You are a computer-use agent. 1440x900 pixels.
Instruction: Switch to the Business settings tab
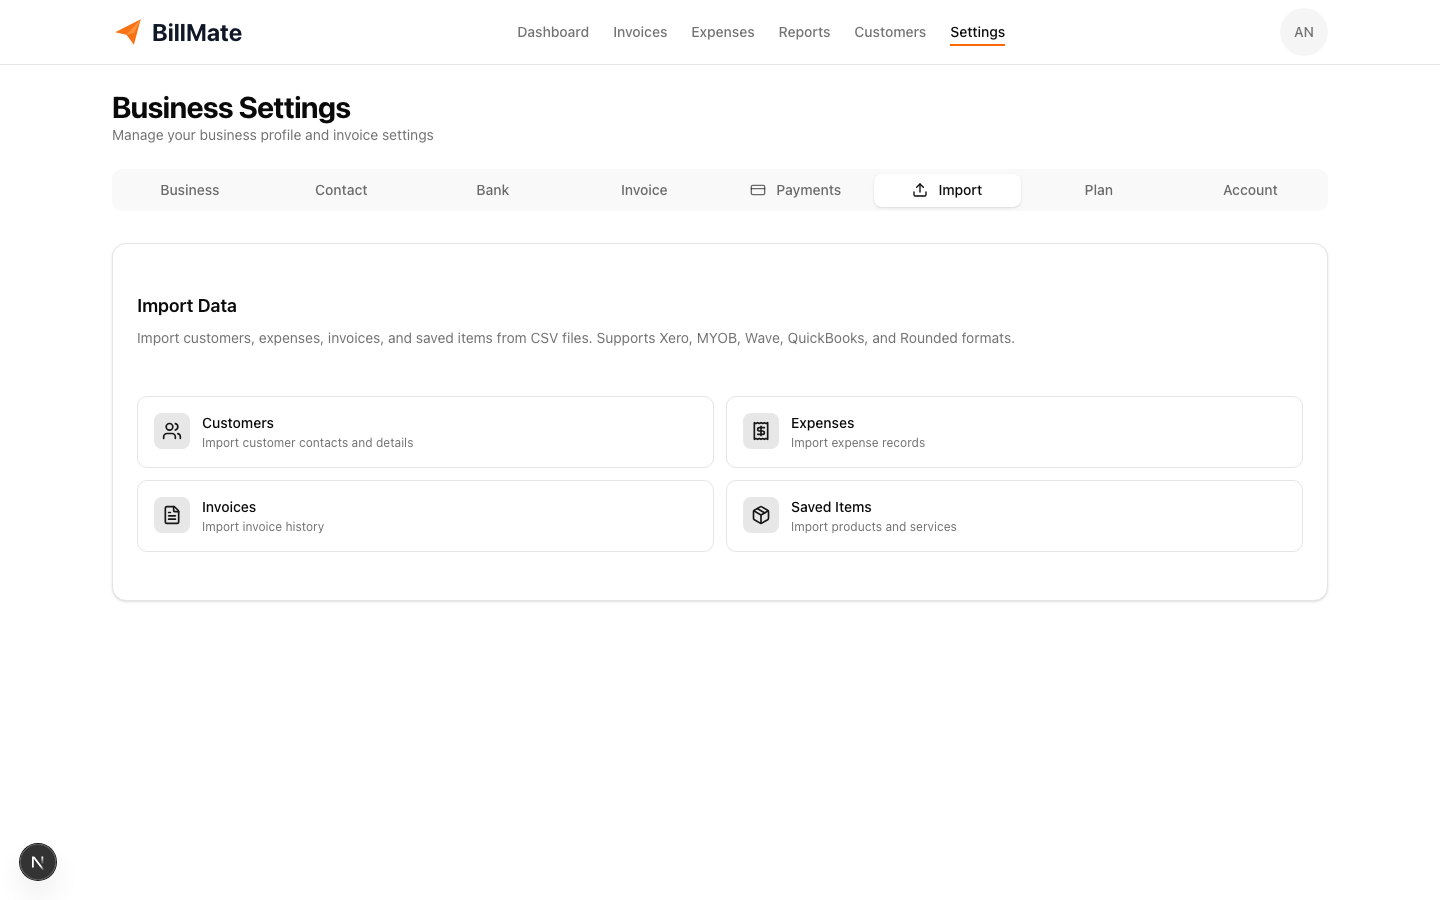pos(189,190)
